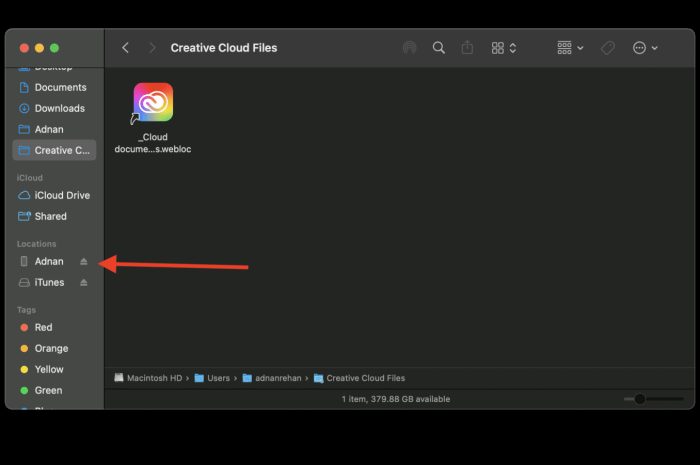Click the Locations section header

coord(37,244)
